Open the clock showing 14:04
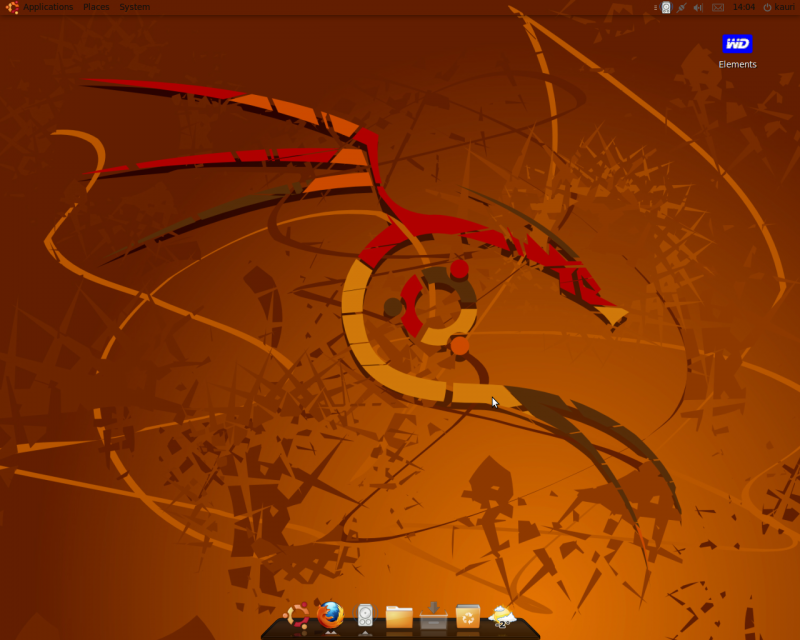Screen dimensions: 800x640 coord(743,7)
